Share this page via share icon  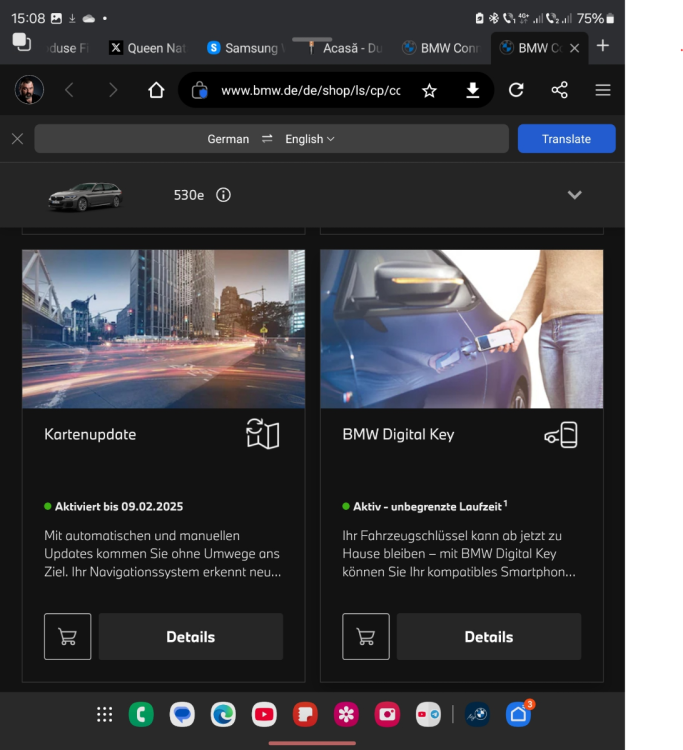click(x=559, y=90)
